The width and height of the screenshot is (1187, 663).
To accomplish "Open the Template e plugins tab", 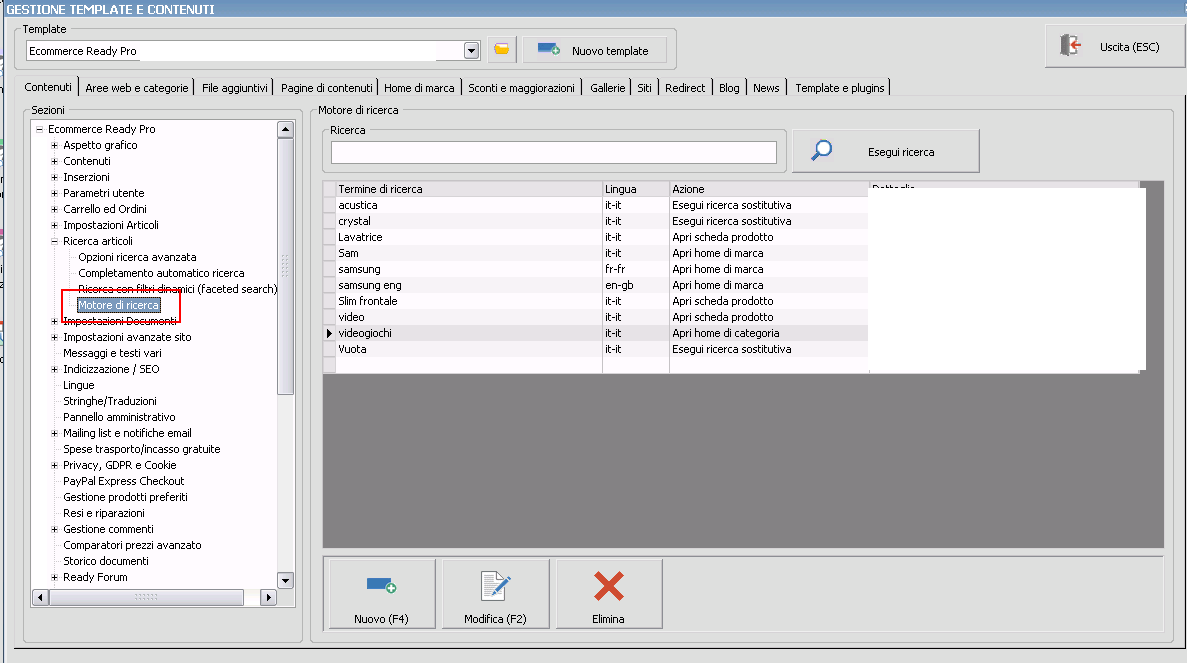I will 839,88.
